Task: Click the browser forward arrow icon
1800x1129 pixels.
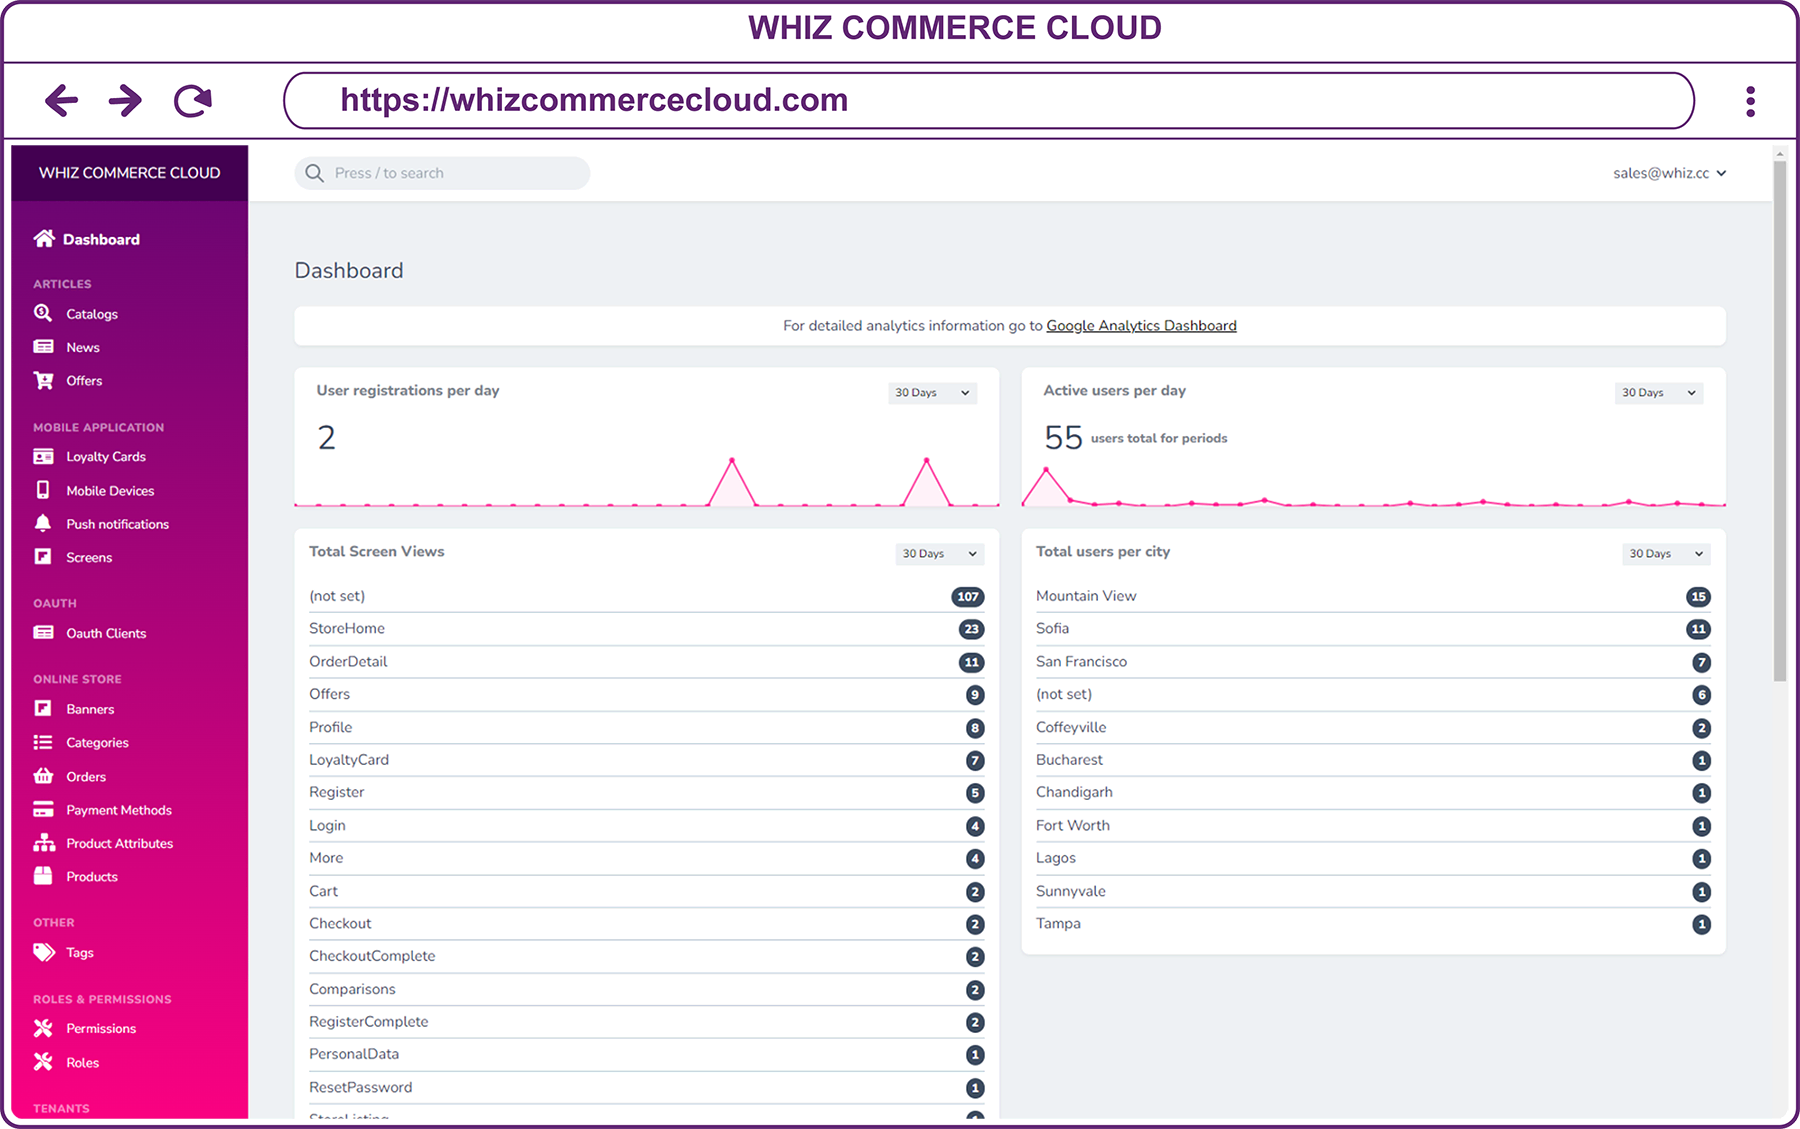Action: pos(125,100)
